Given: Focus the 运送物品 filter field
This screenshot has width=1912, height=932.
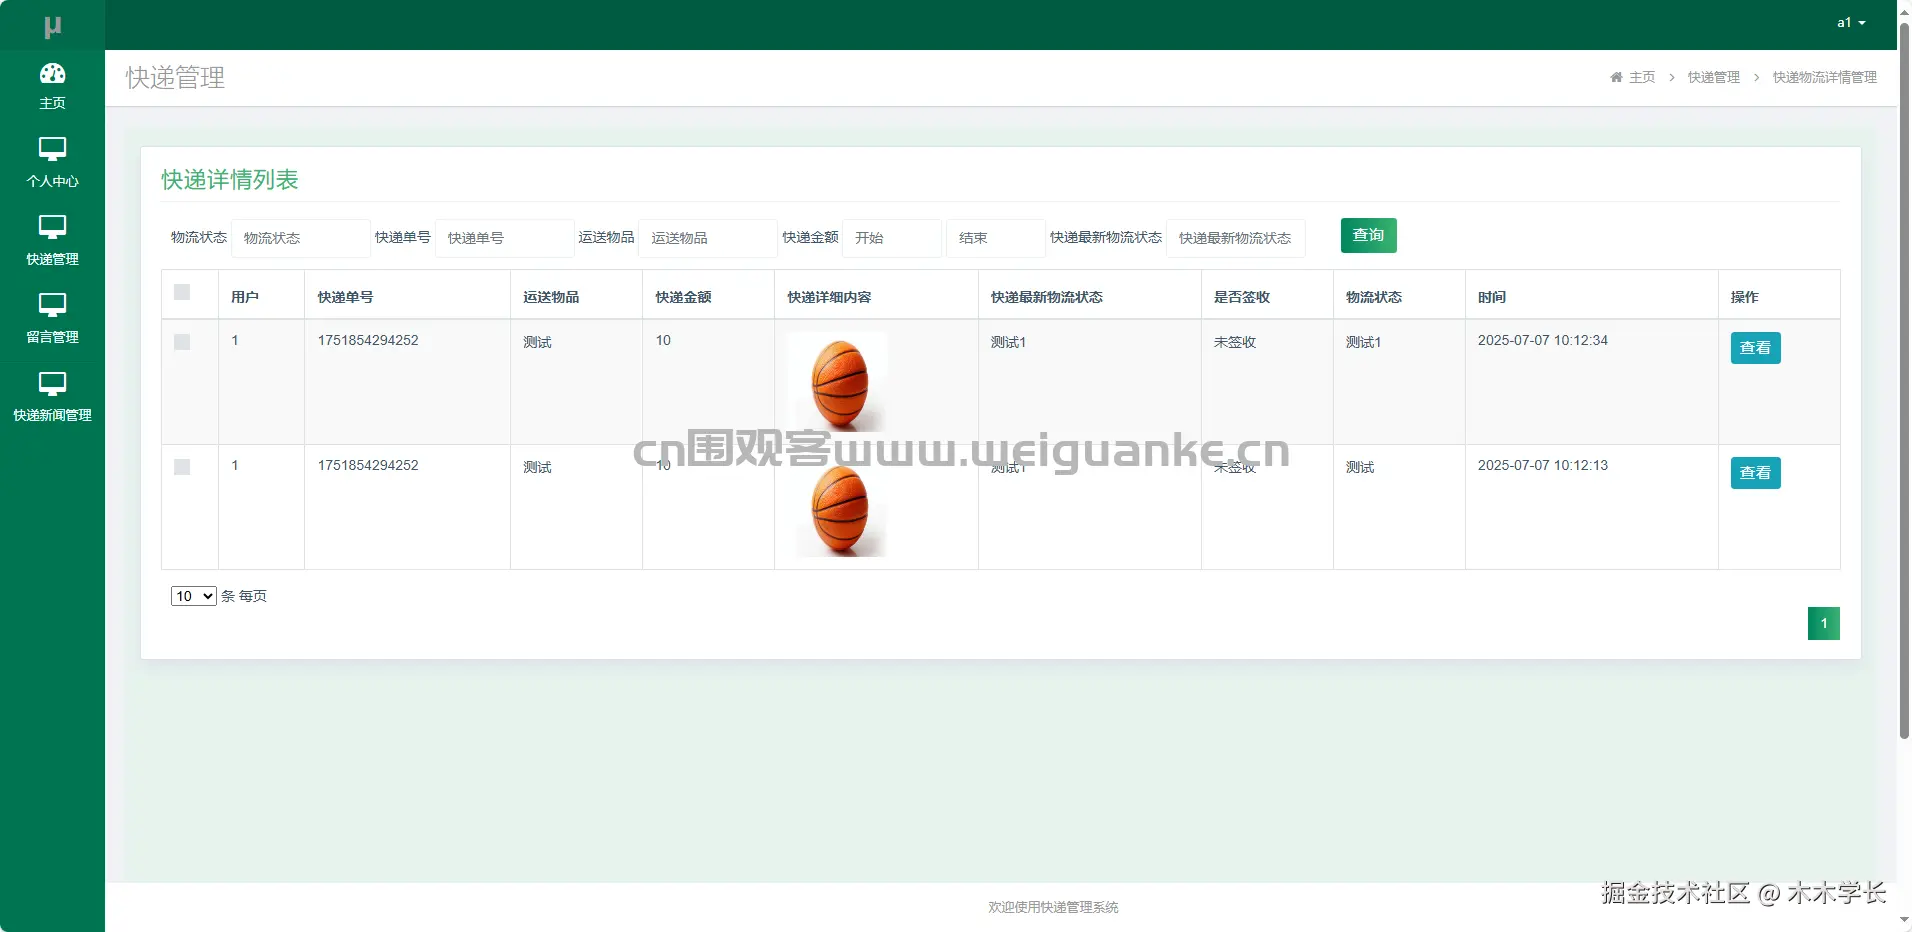Looking at the screenshot, I should [x=708, y=238].
